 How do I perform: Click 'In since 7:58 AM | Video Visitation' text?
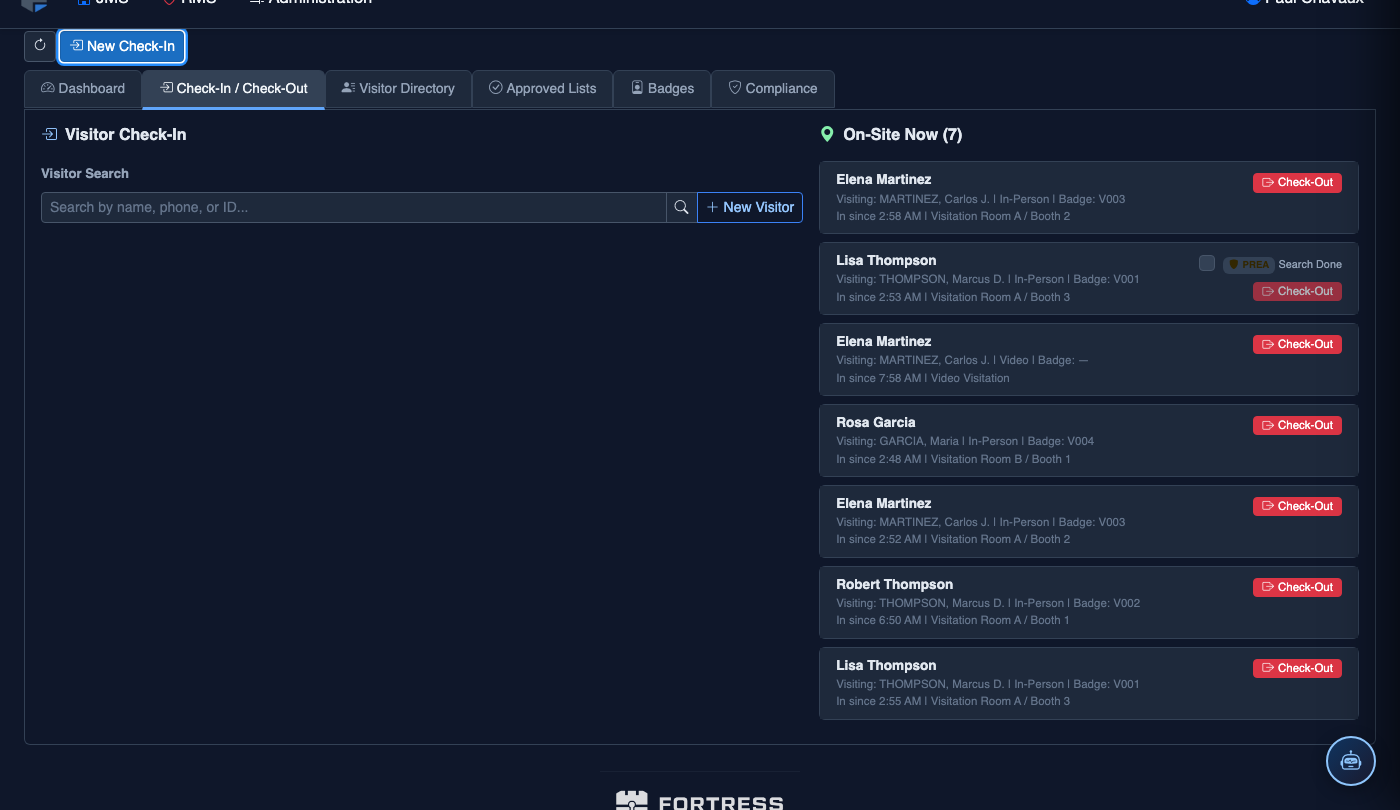(x=923, y=378)
